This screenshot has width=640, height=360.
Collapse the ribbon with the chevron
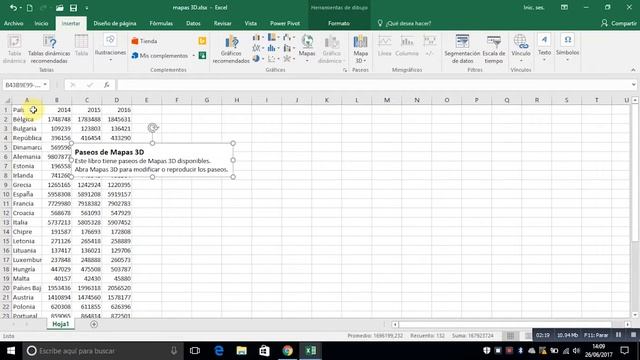[633, 70]
